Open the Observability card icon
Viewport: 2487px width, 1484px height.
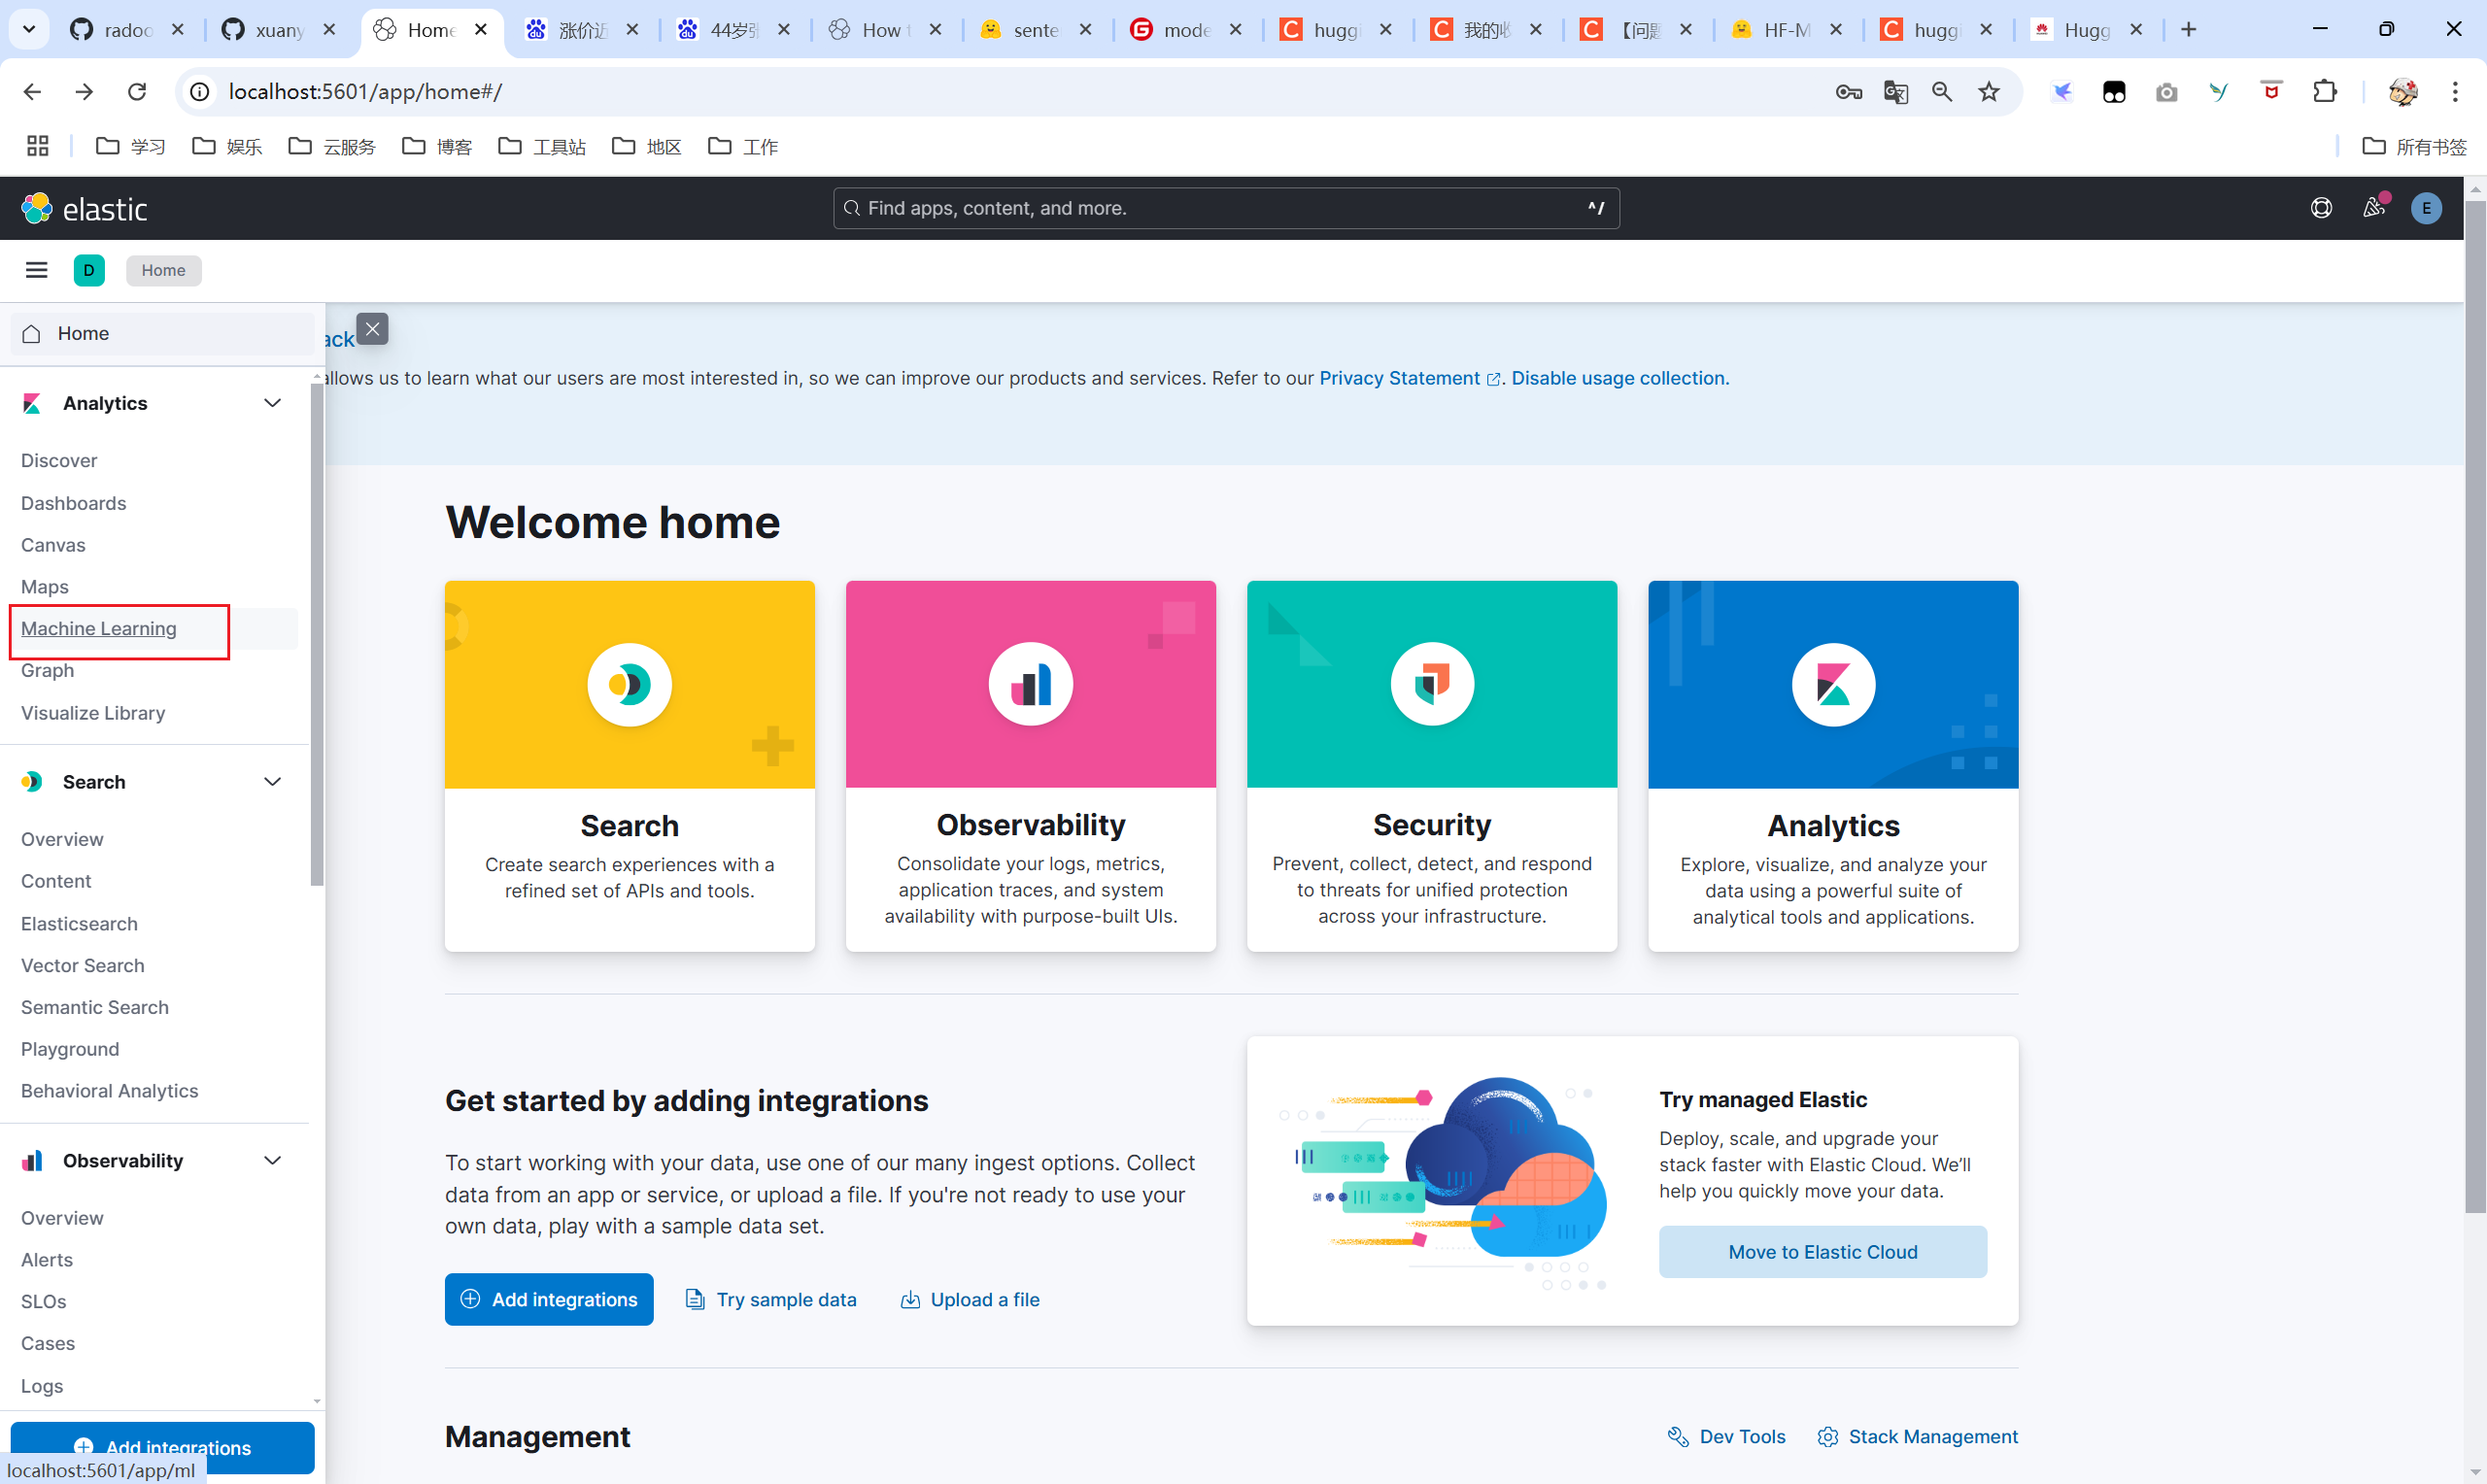[x=1030, y=685]
